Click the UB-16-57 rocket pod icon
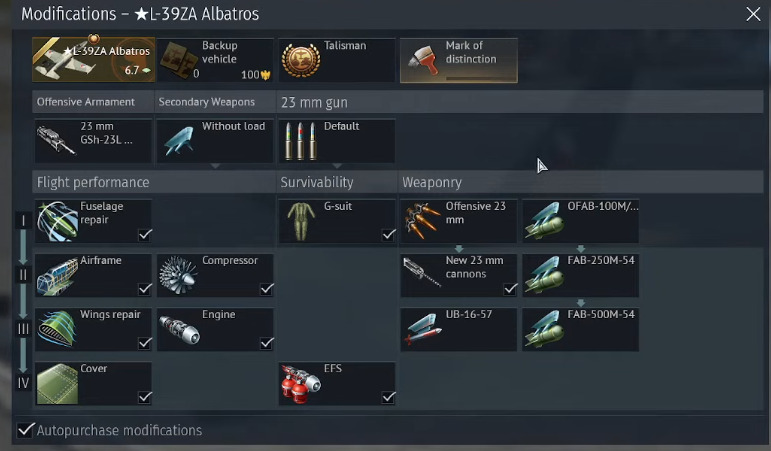This screenshot has height=451, width=771. click(x=422, y=330)
